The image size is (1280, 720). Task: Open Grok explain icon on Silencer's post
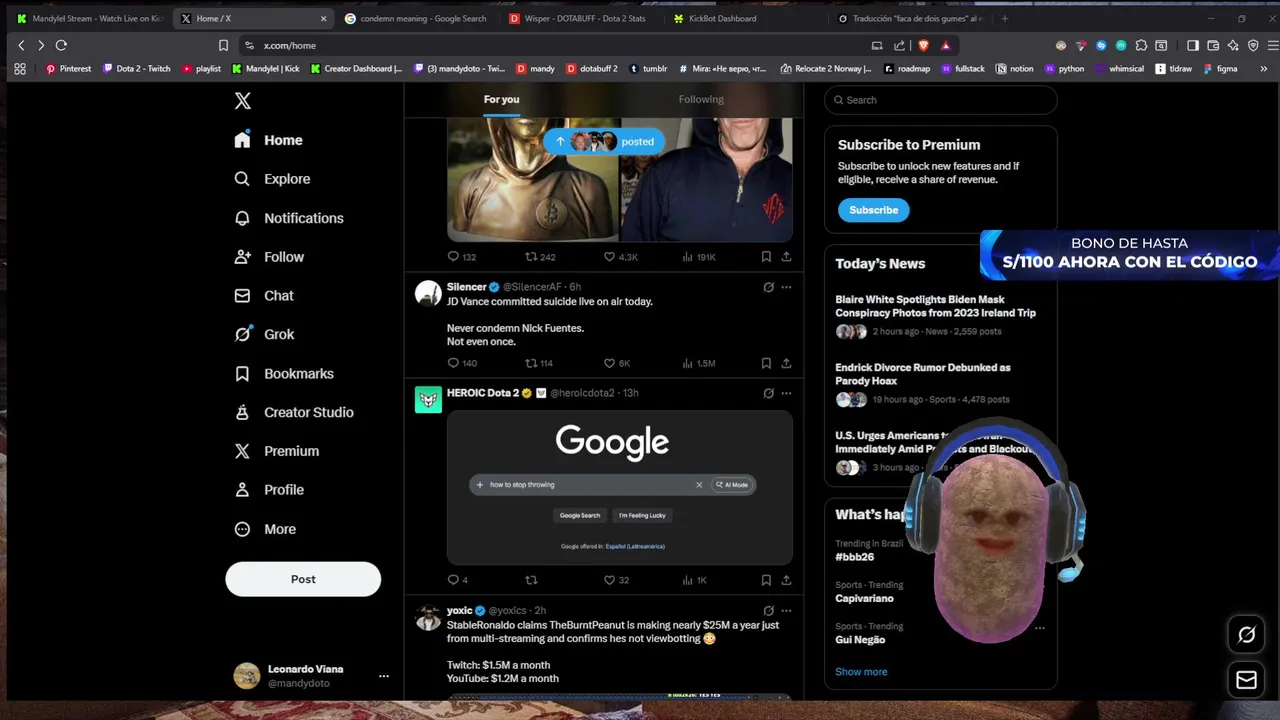coord(768,287)
